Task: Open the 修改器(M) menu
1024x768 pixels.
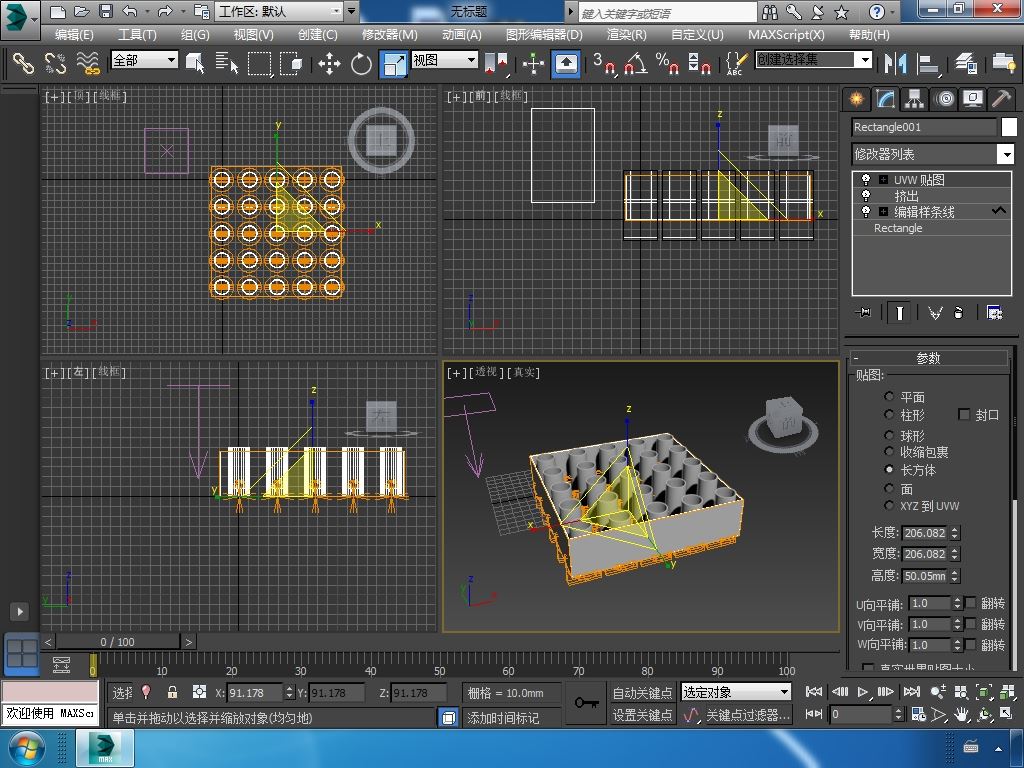Action: (x=389, y=34)
